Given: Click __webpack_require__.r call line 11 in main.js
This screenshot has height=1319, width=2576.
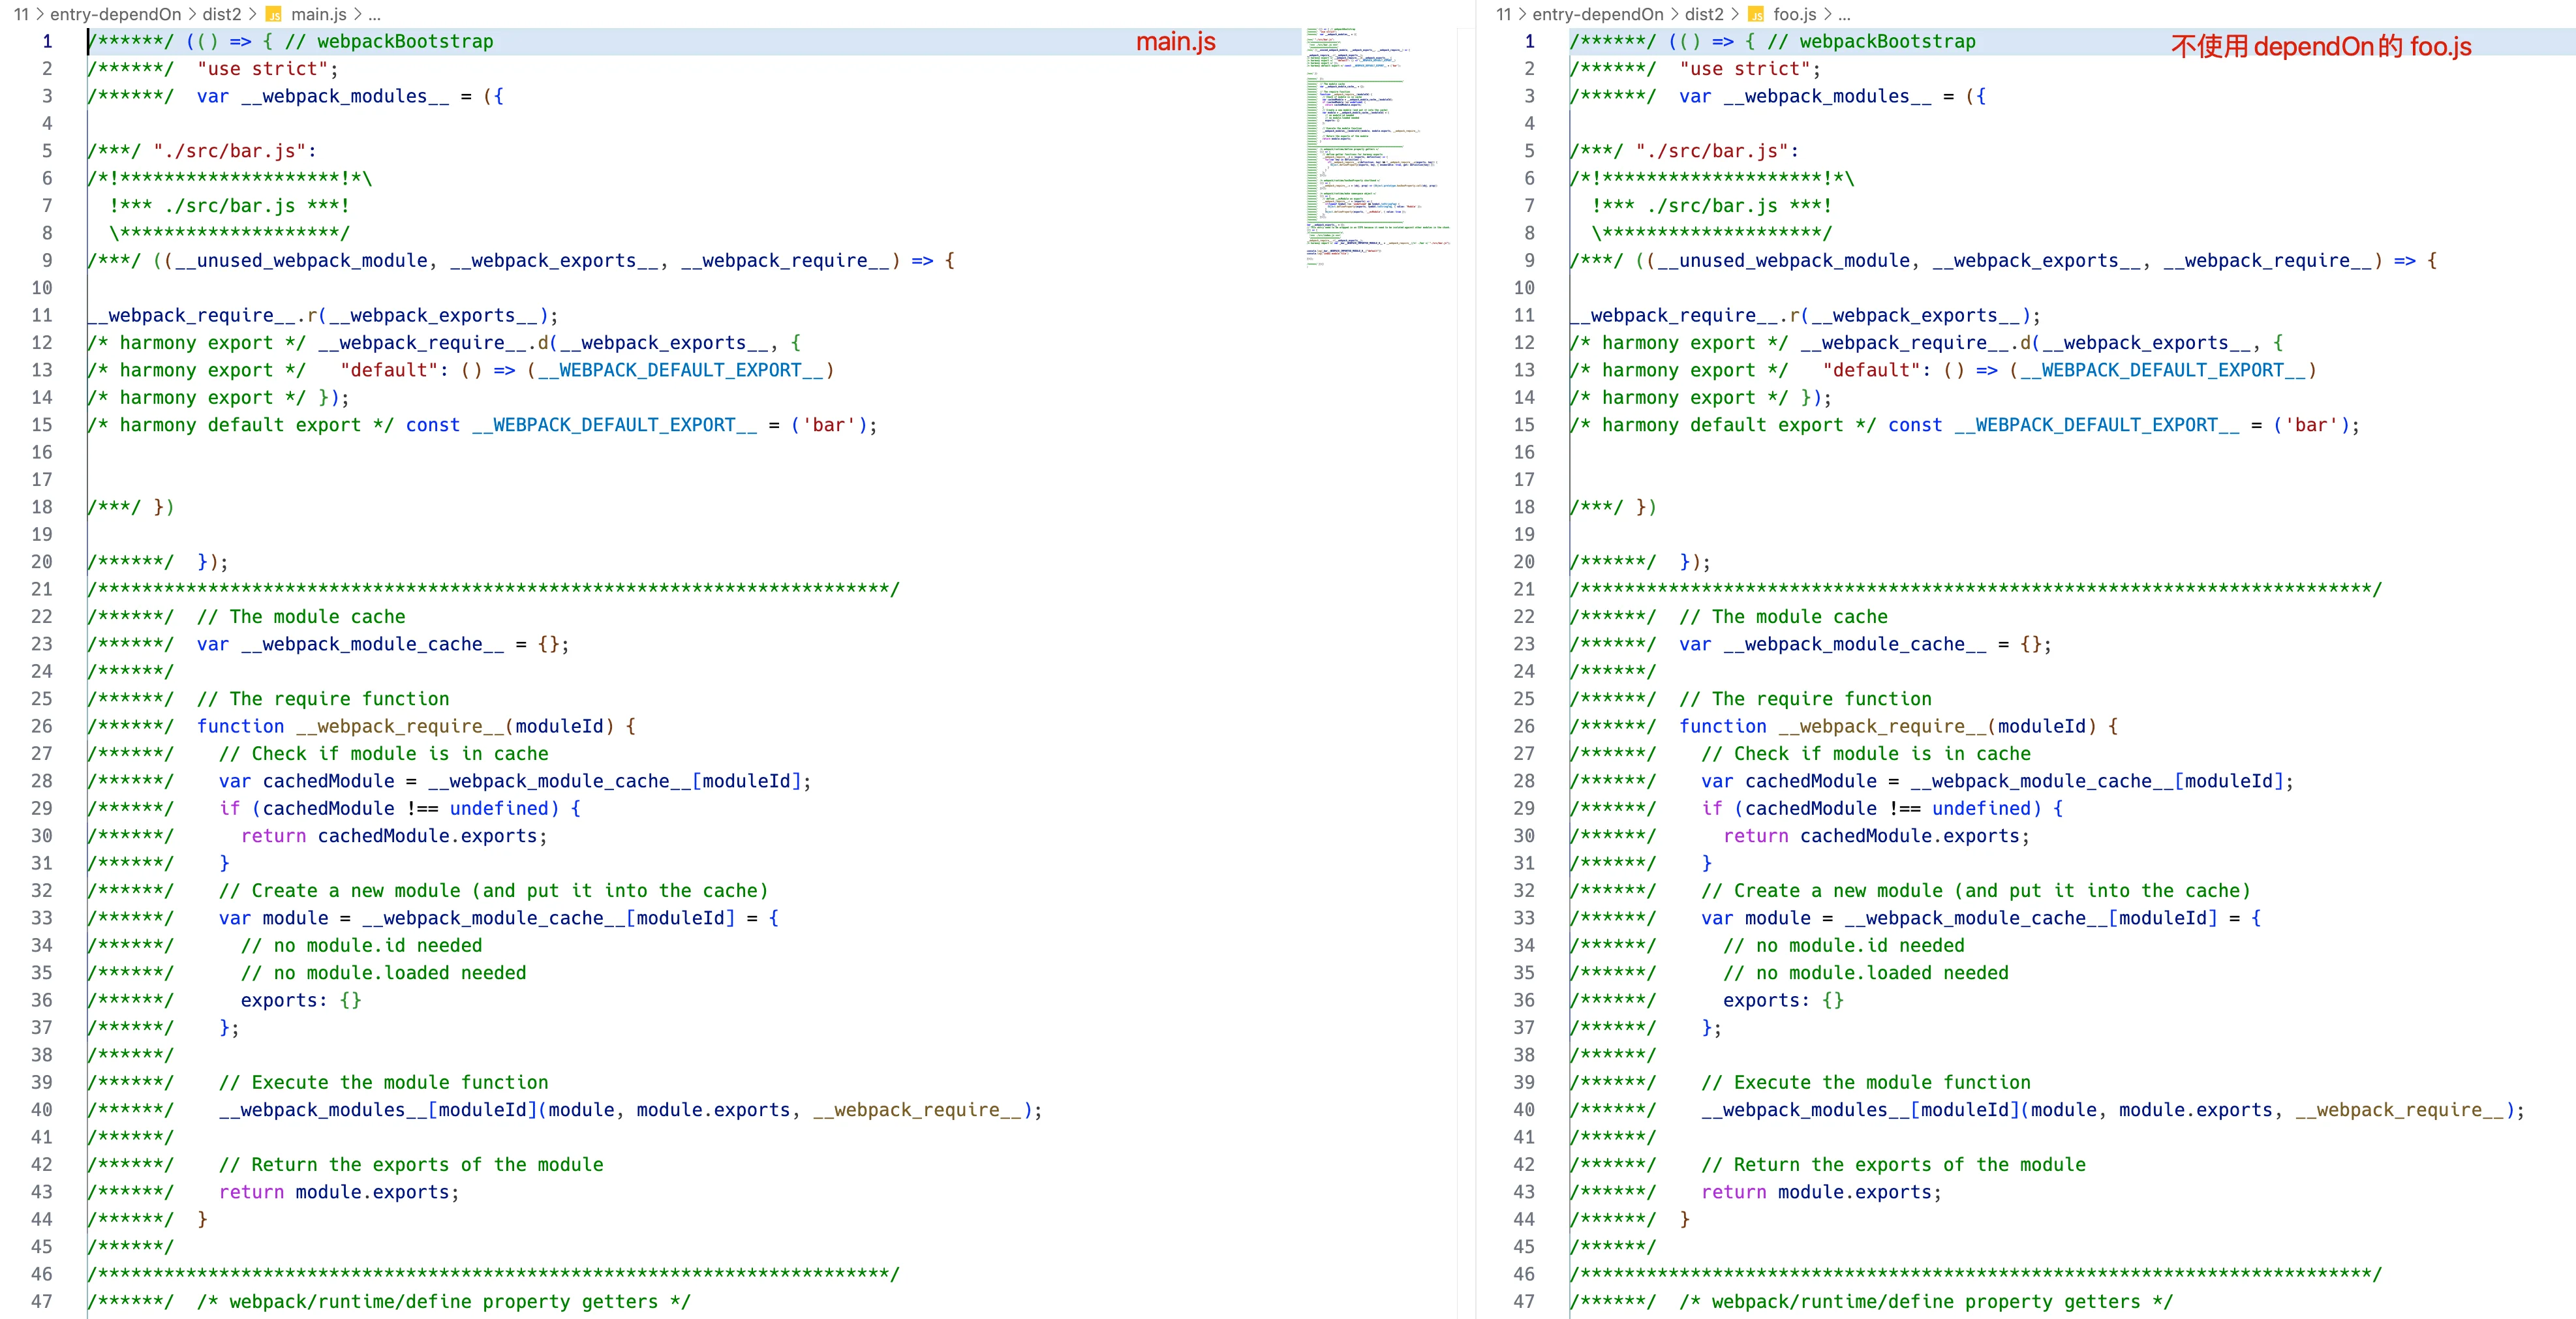Looking at the screenshot, I should coord(322,315).
